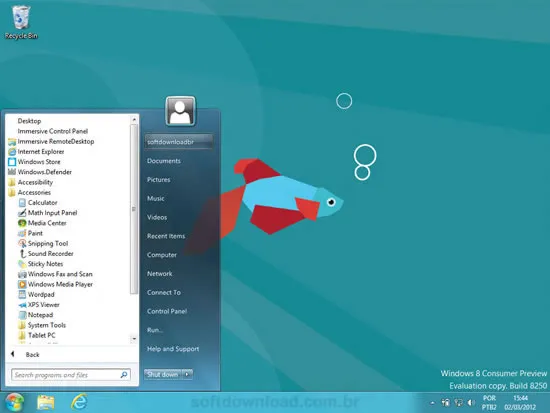Open Network from the Start menu

click(x=160, y=274)
